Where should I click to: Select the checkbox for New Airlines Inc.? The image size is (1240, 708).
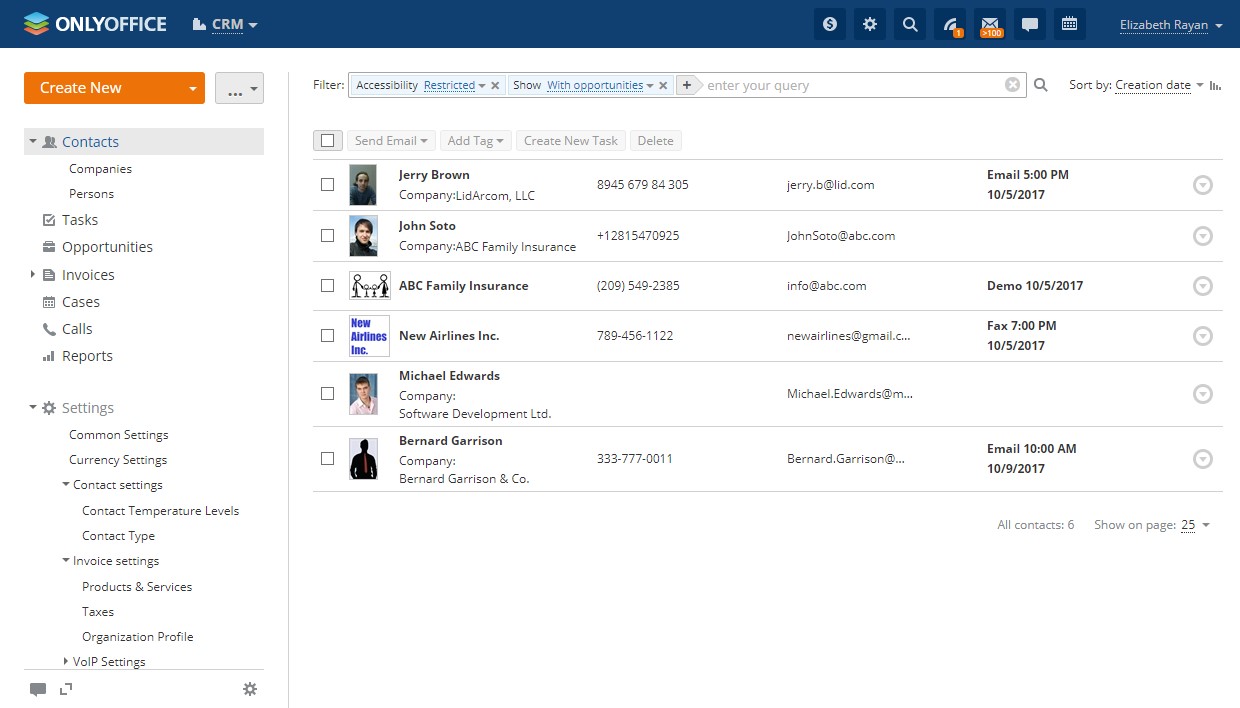(327, 336)
